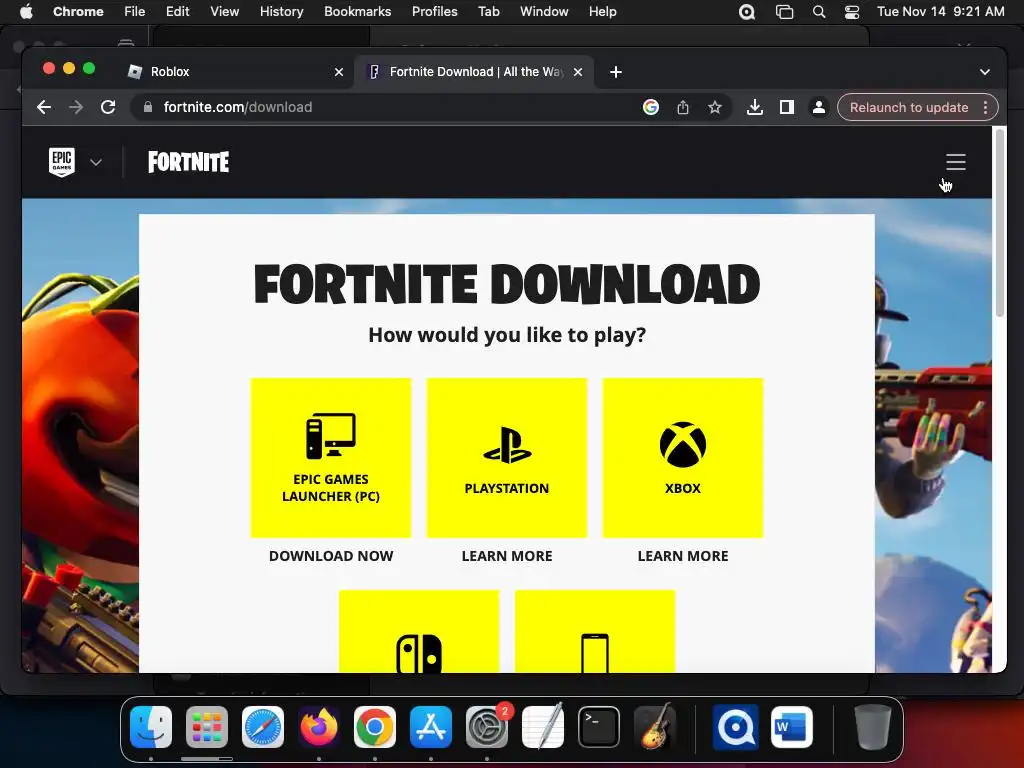Open the Profiles menu
This screenshot has width=1024, height=768.
434,11
